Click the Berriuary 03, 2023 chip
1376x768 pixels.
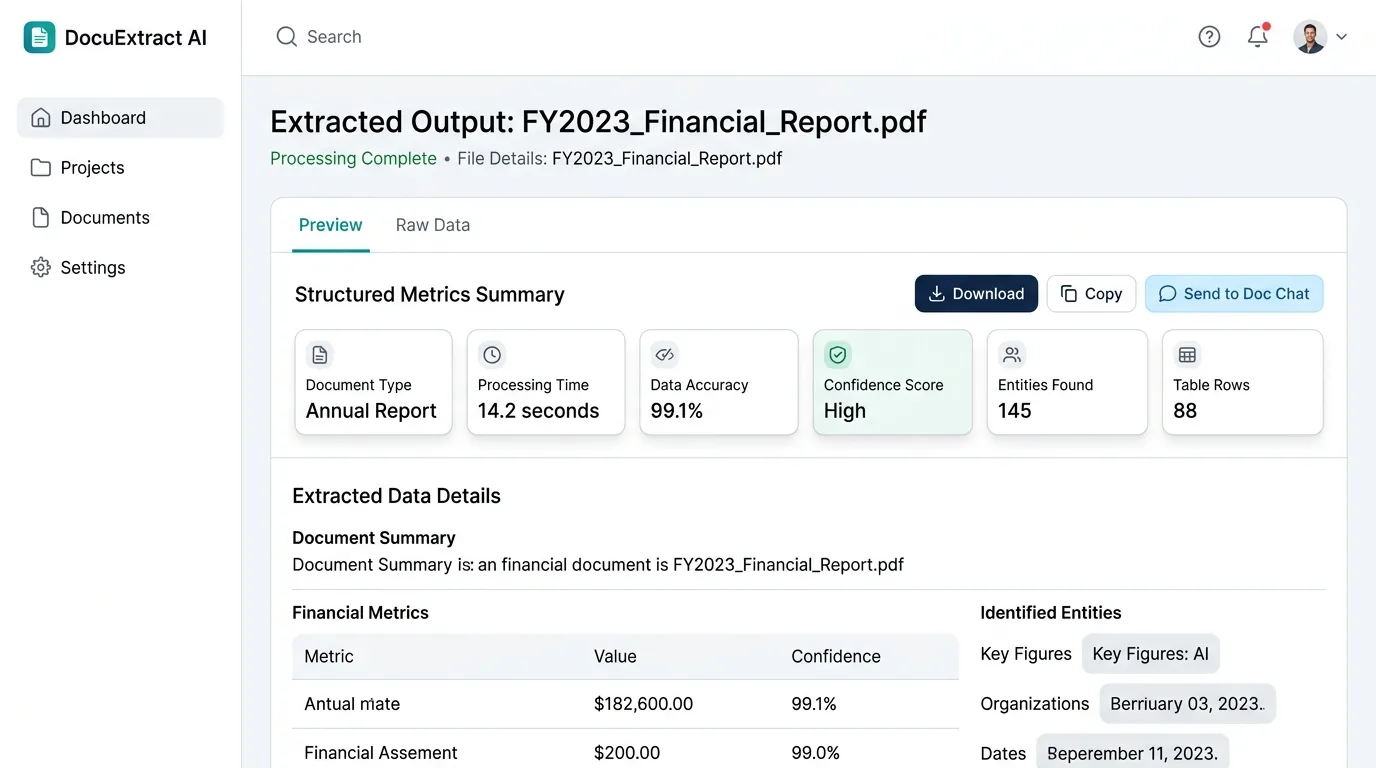point(1188,704)
